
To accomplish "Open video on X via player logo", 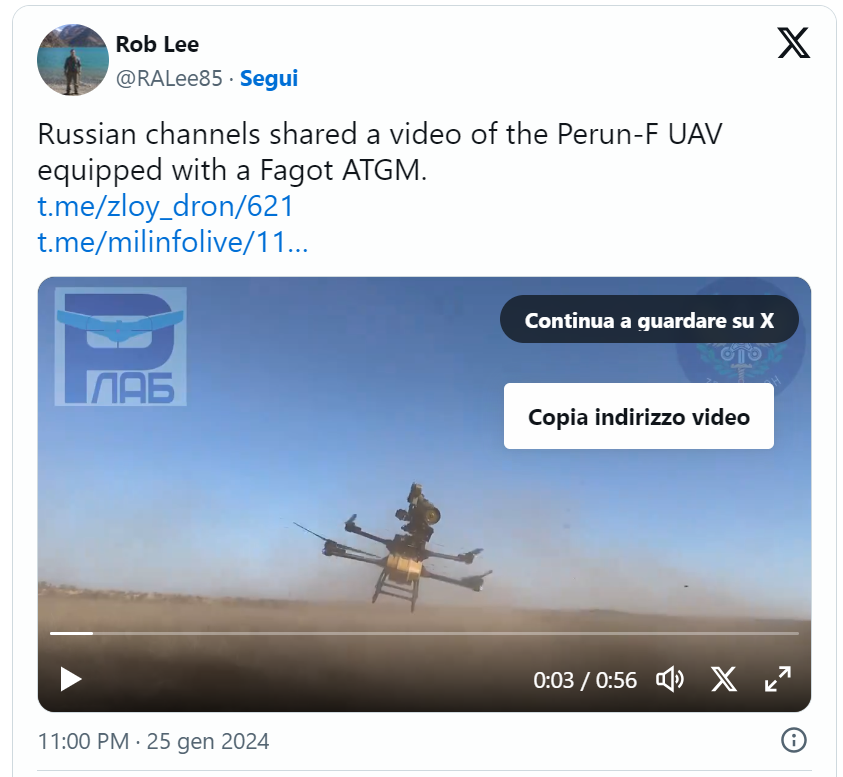I will coord(724,679).
